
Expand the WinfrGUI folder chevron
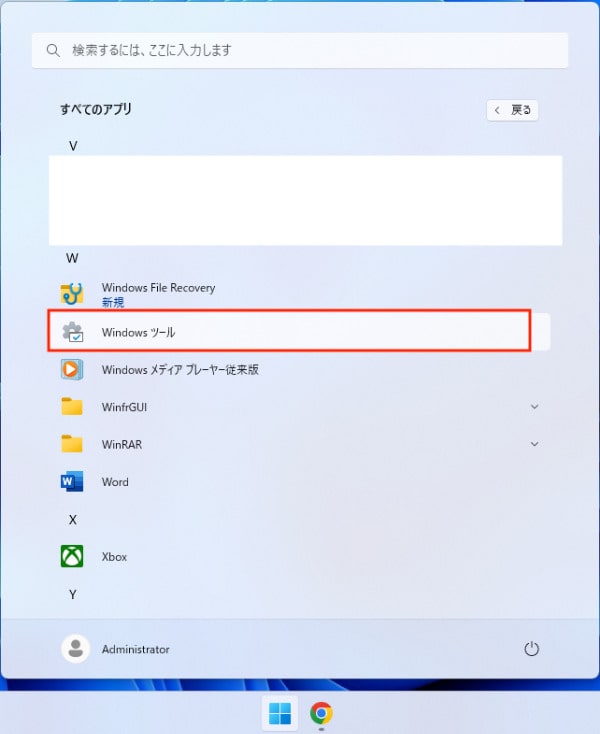pos(534,407)
